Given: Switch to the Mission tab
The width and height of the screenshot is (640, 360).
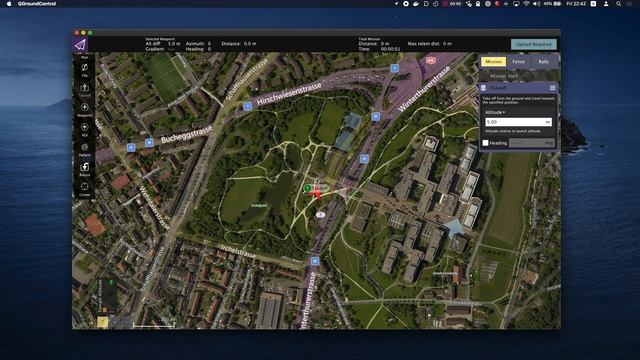Looking at the screenshot, I should pos(493,62).
